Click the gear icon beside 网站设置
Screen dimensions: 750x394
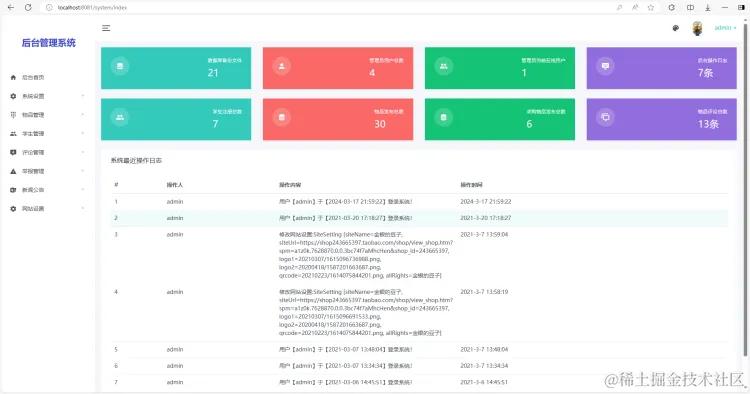pos(13,208)
